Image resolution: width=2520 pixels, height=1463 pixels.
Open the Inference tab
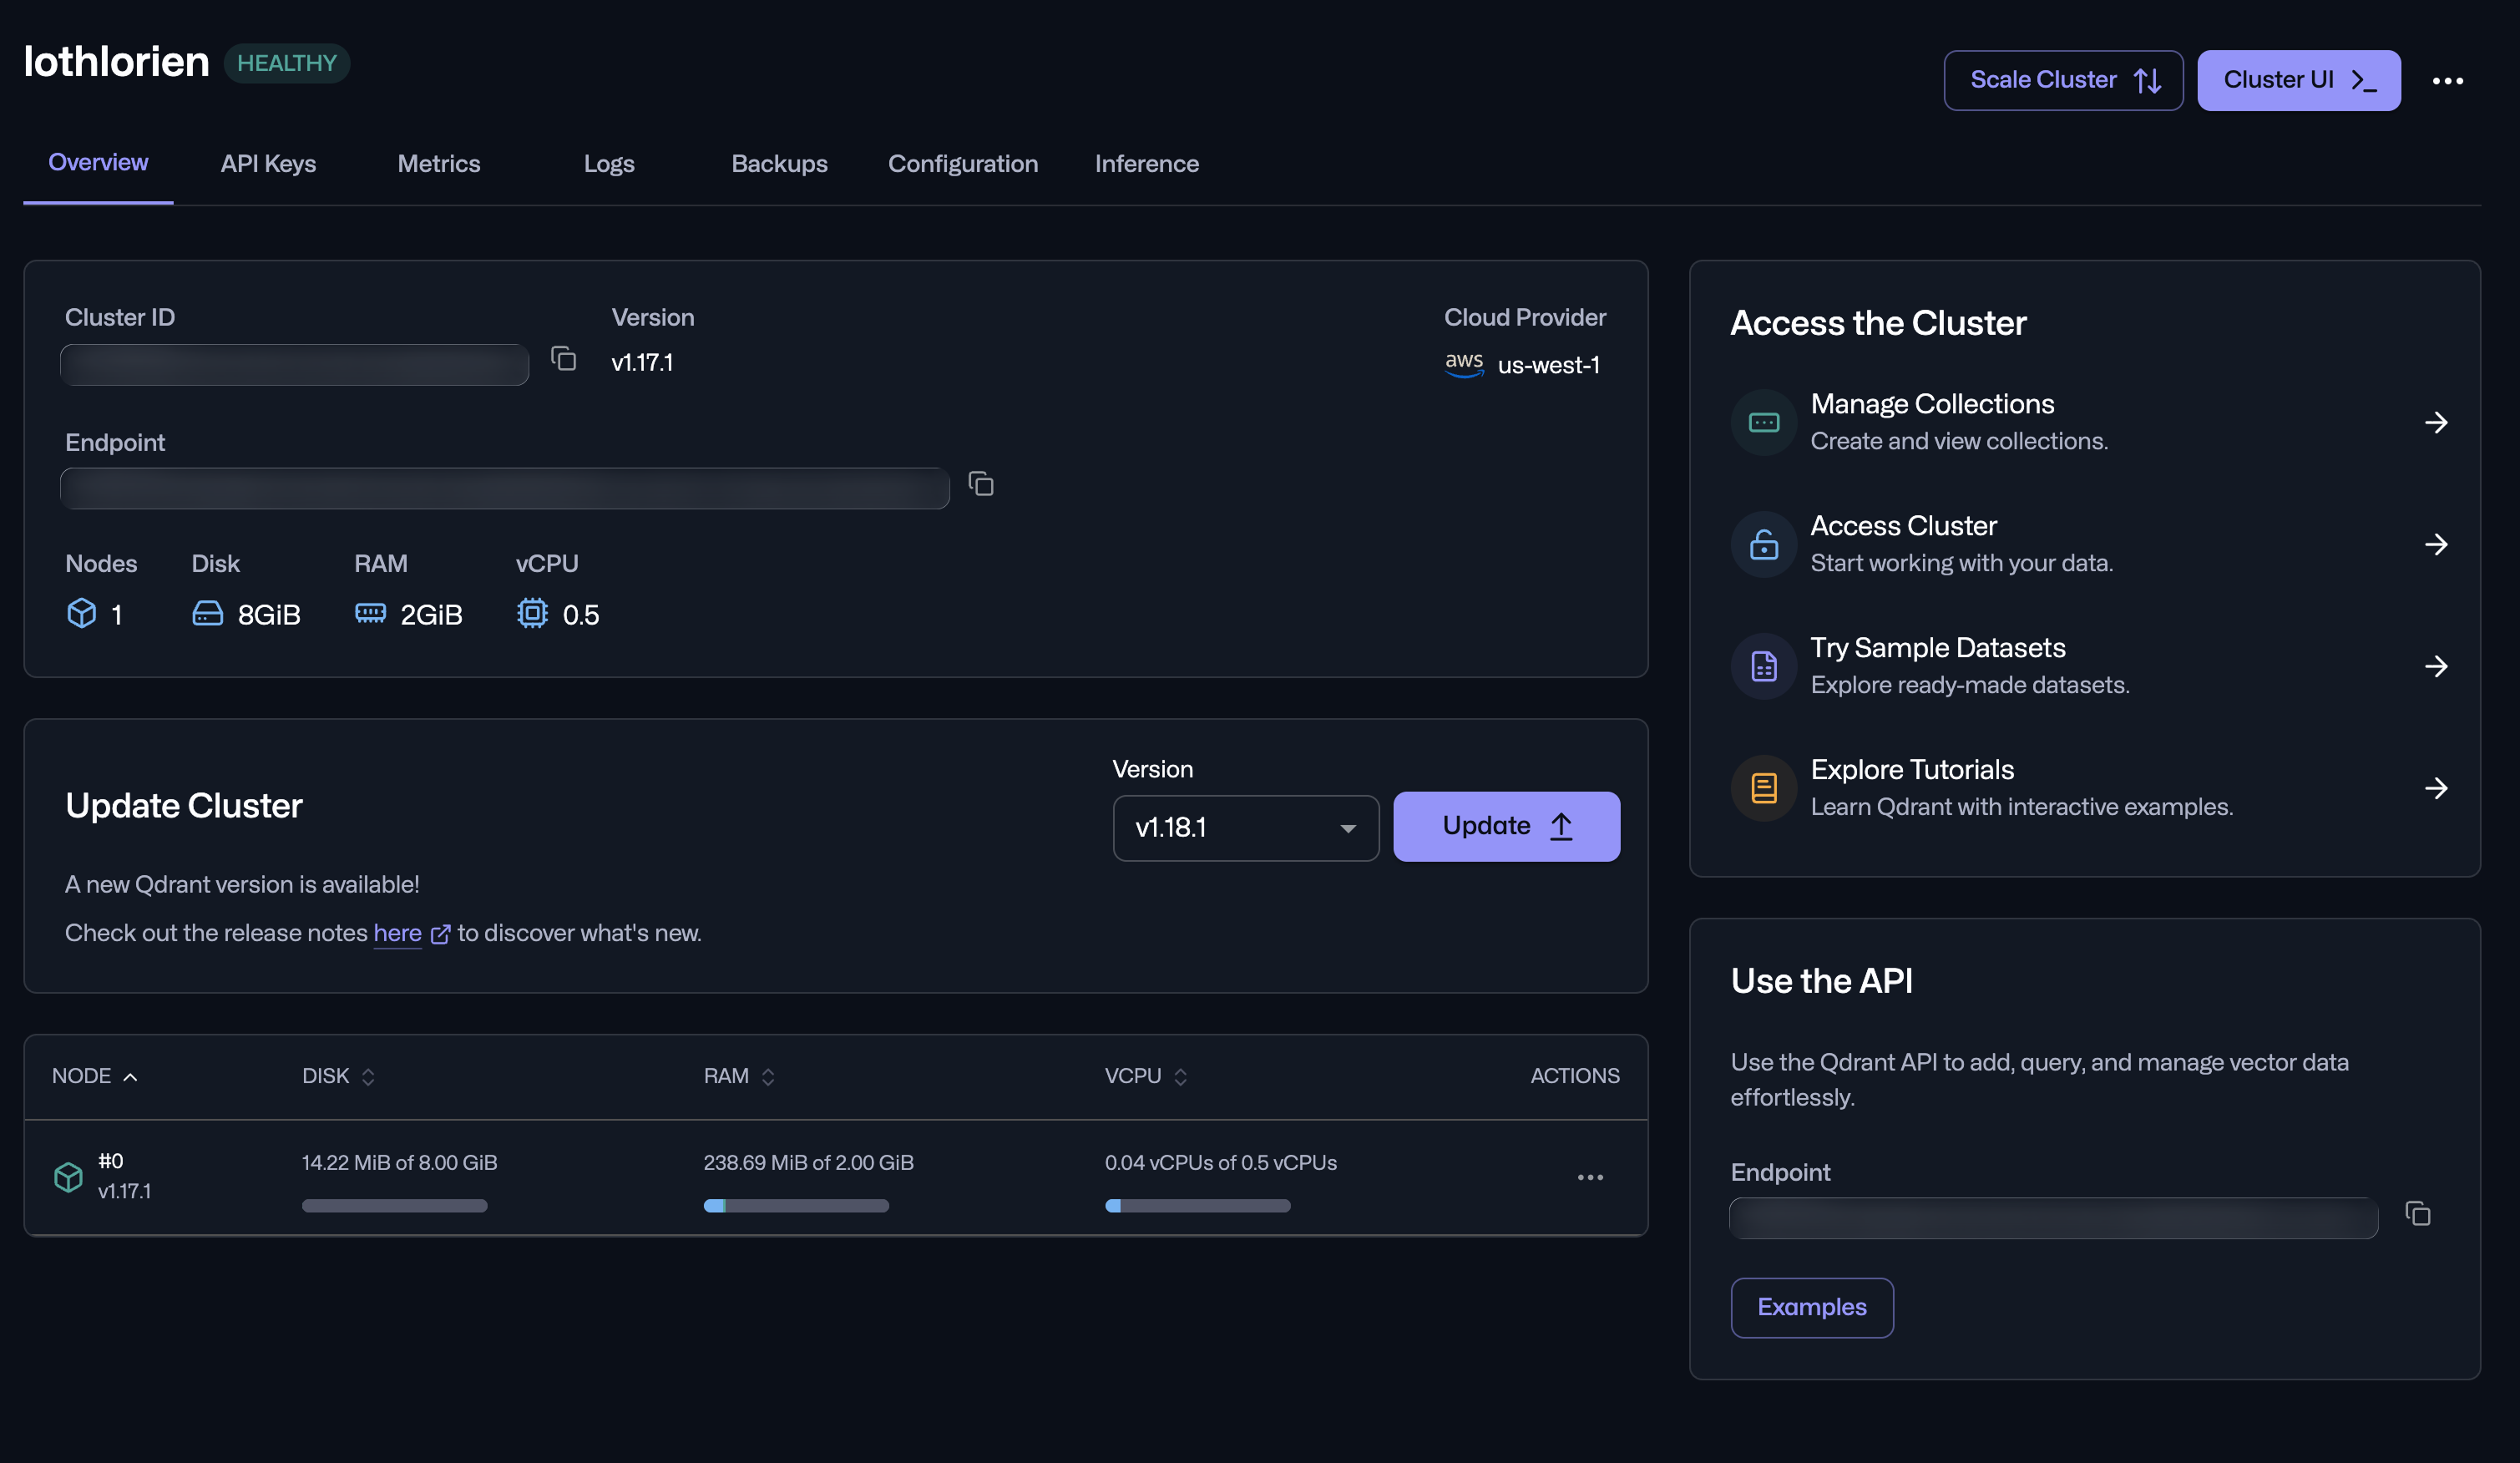point(1147,164)
